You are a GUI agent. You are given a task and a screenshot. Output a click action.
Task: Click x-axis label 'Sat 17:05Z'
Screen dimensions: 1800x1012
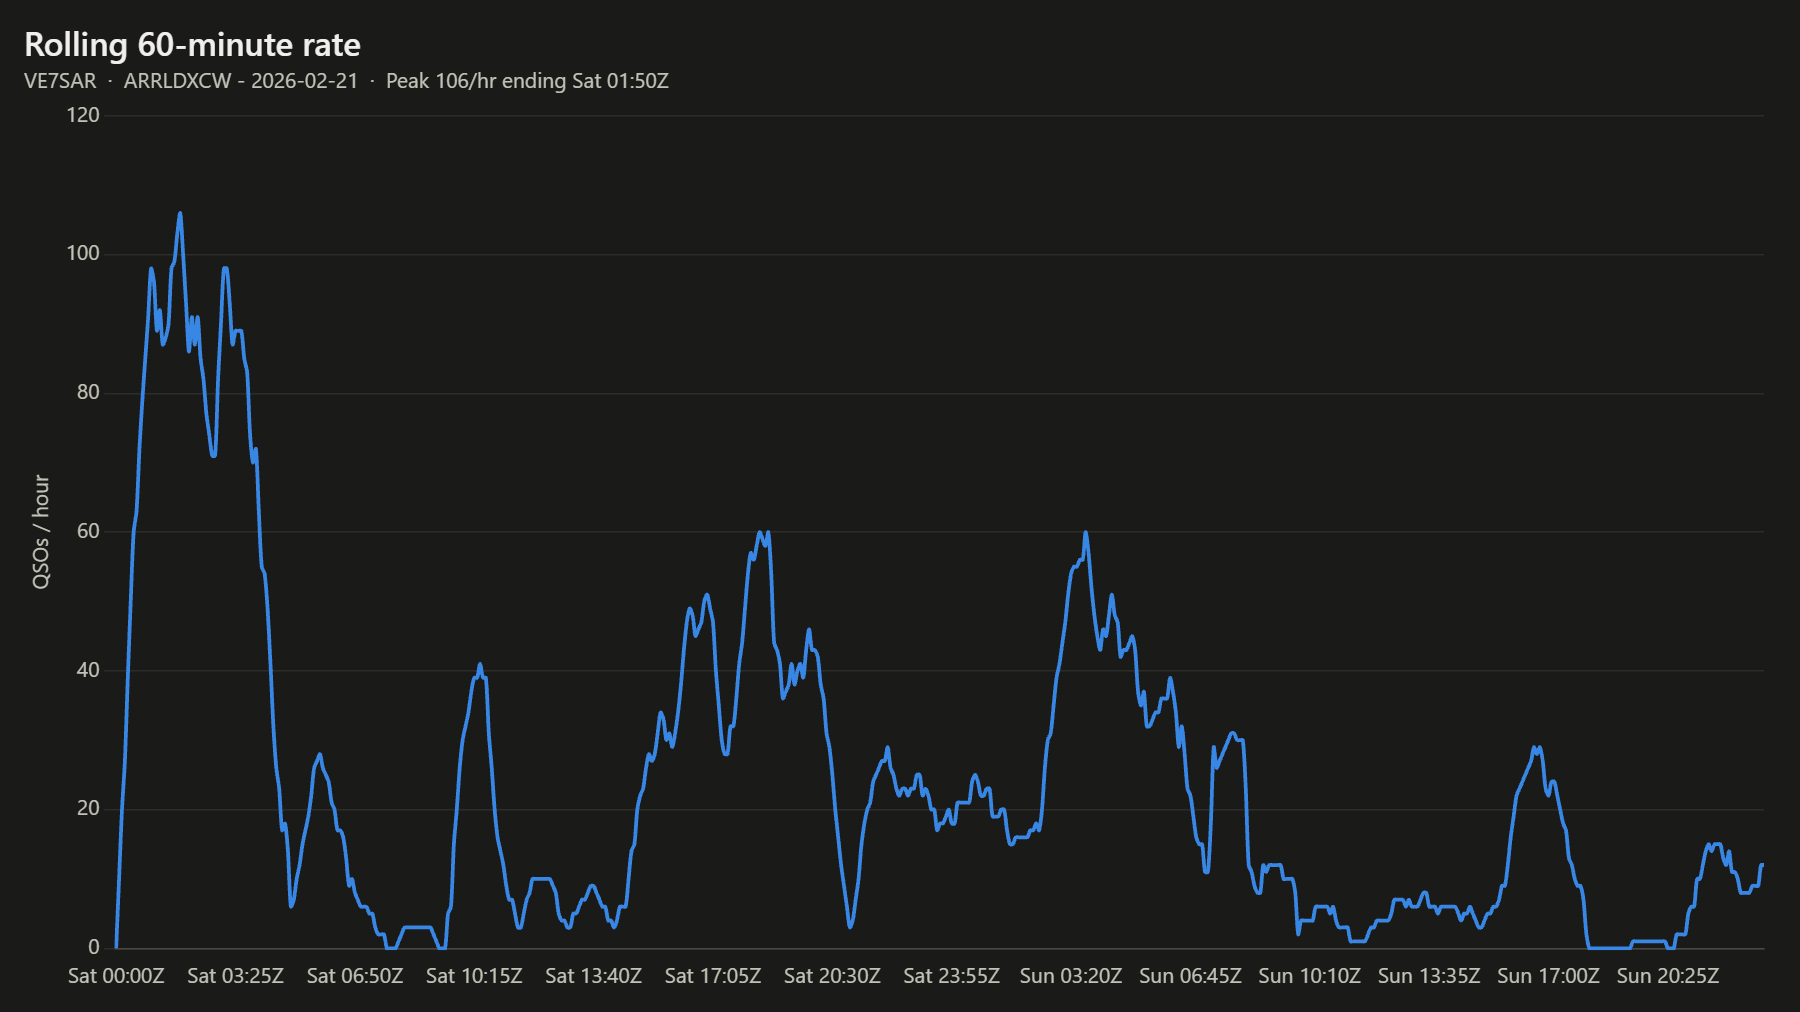coord(713,976)
